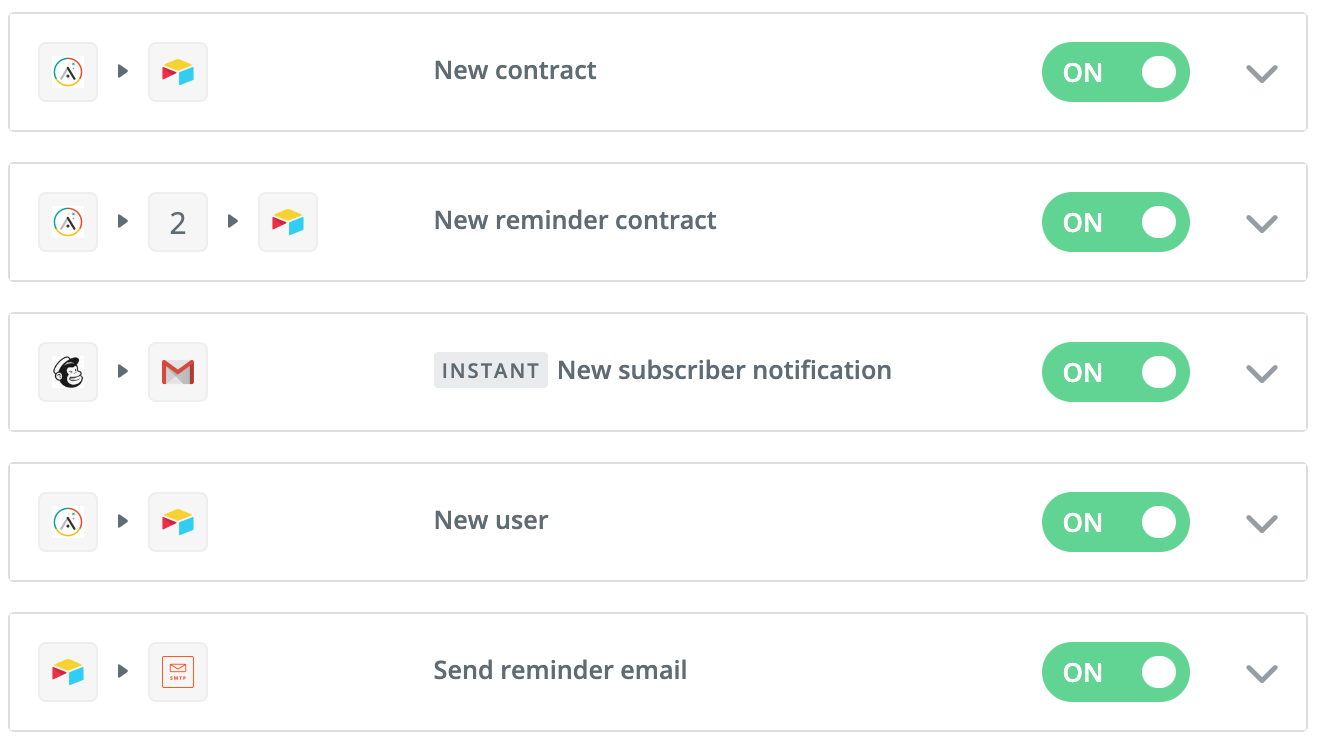The width and height of the screenshot is (1318, 746).
Task: Open the New subscriber notification zap title
Action: (724, 370)
